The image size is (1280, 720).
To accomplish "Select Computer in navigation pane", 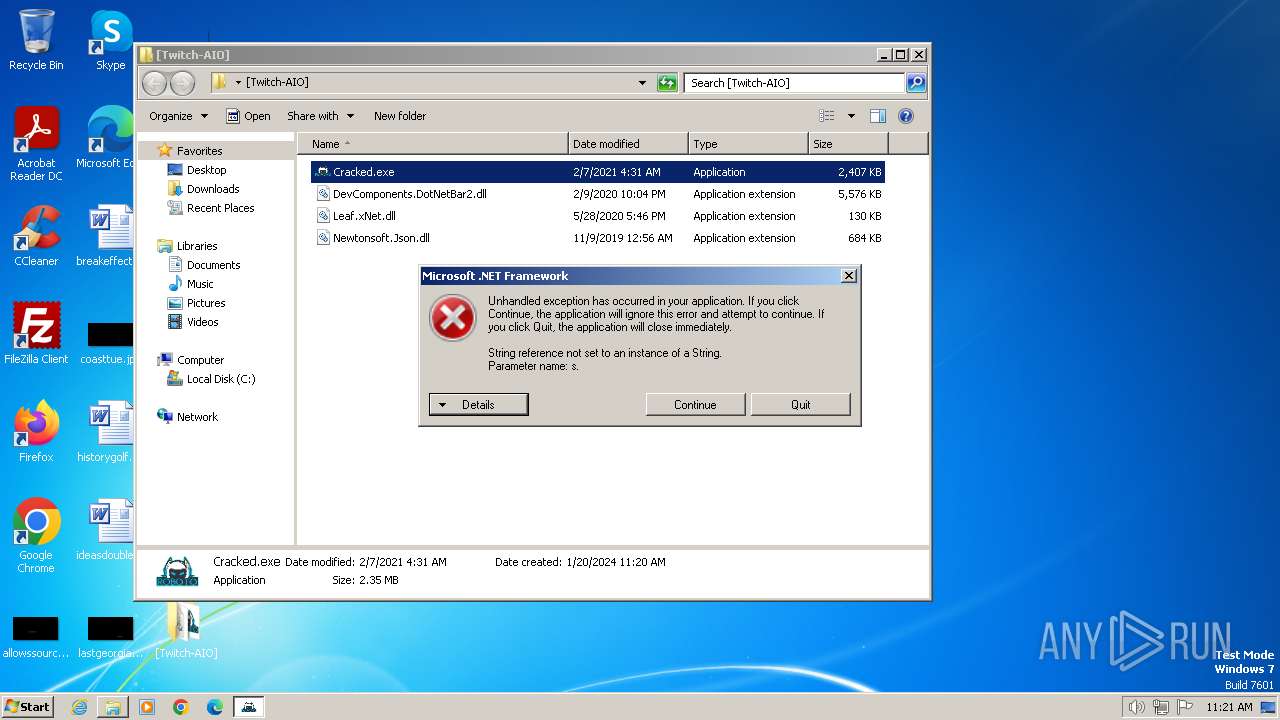I will 200,360.
